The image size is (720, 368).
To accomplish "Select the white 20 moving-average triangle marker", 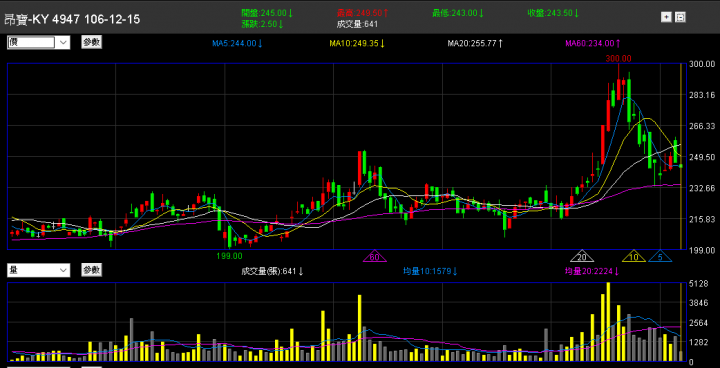I will click(x=582, y=257).
